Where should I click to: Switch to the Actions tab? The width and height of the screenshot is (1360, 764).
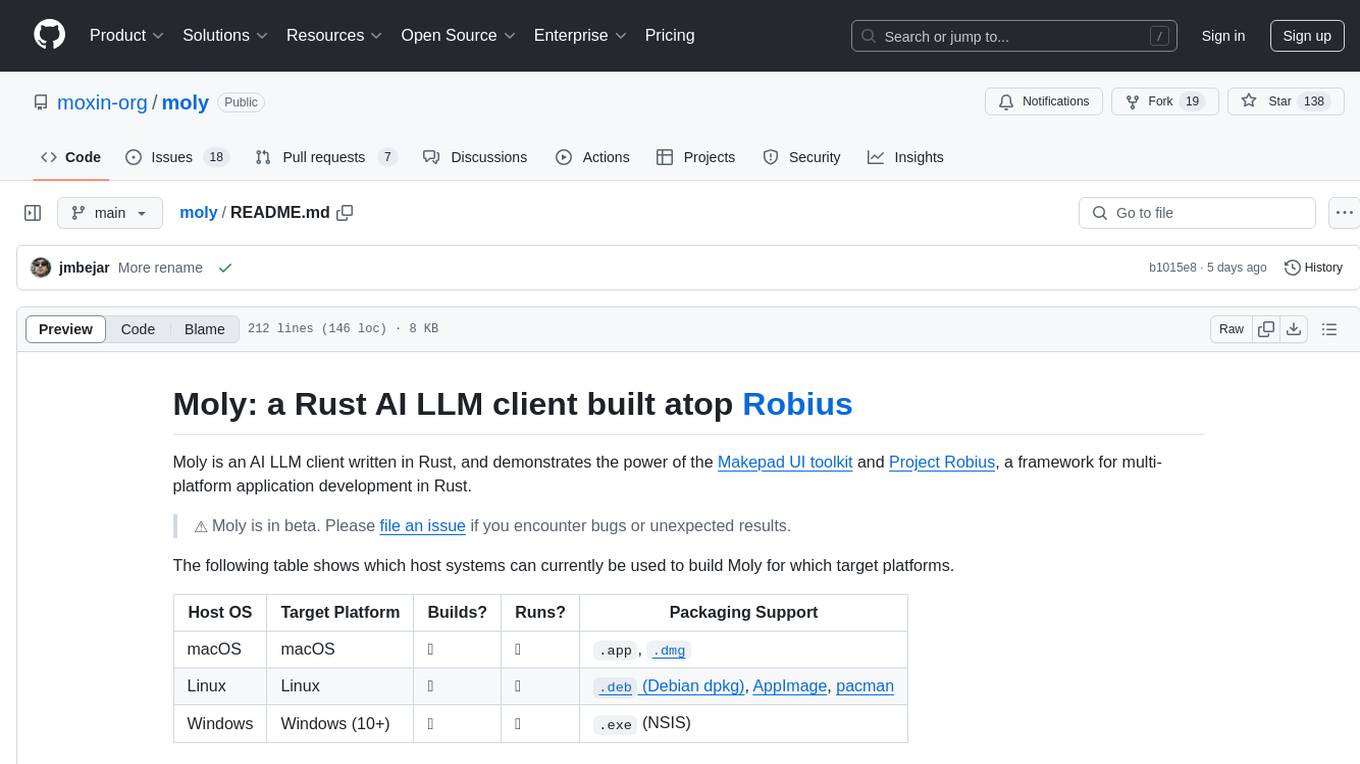tap(593, 157)
